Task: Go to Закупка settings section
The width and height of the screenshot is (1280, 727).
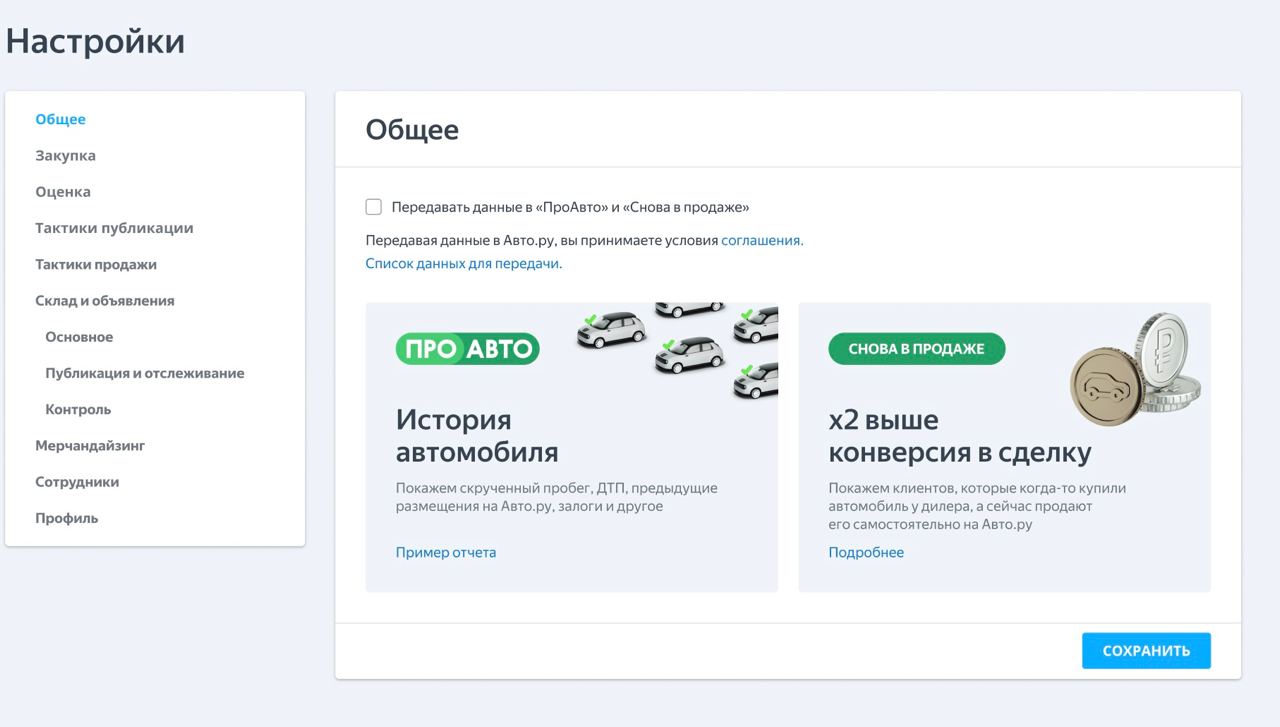Action: click(x=65, y=155)
